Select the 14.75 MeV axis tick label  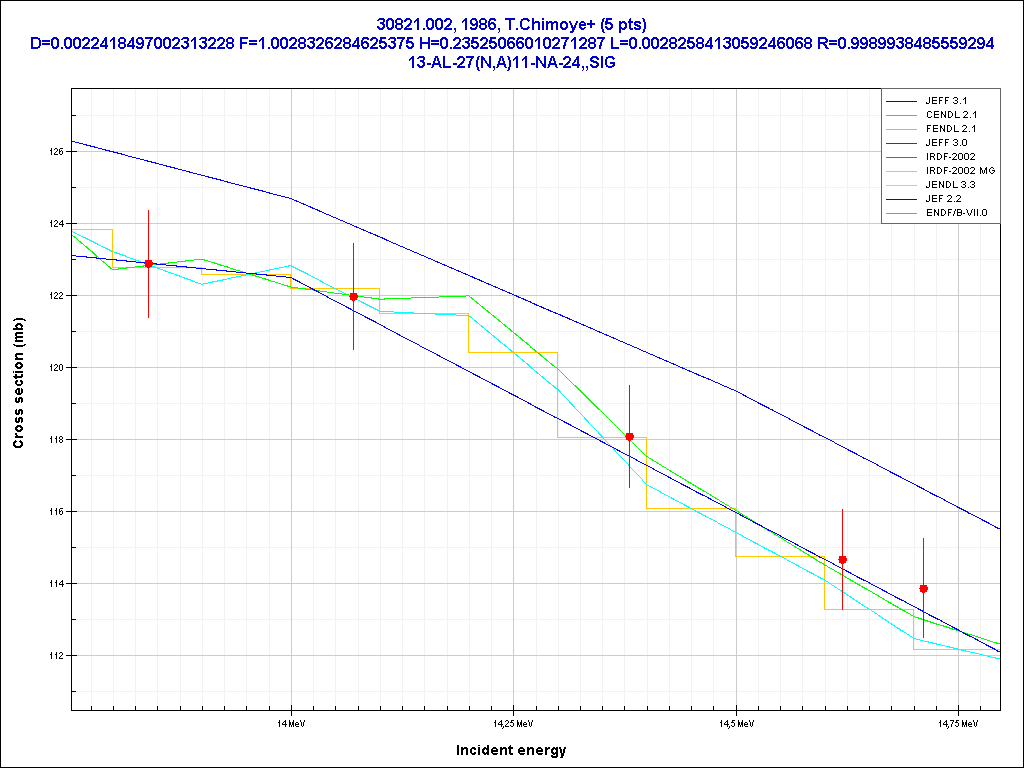click(x=957, y=722)
